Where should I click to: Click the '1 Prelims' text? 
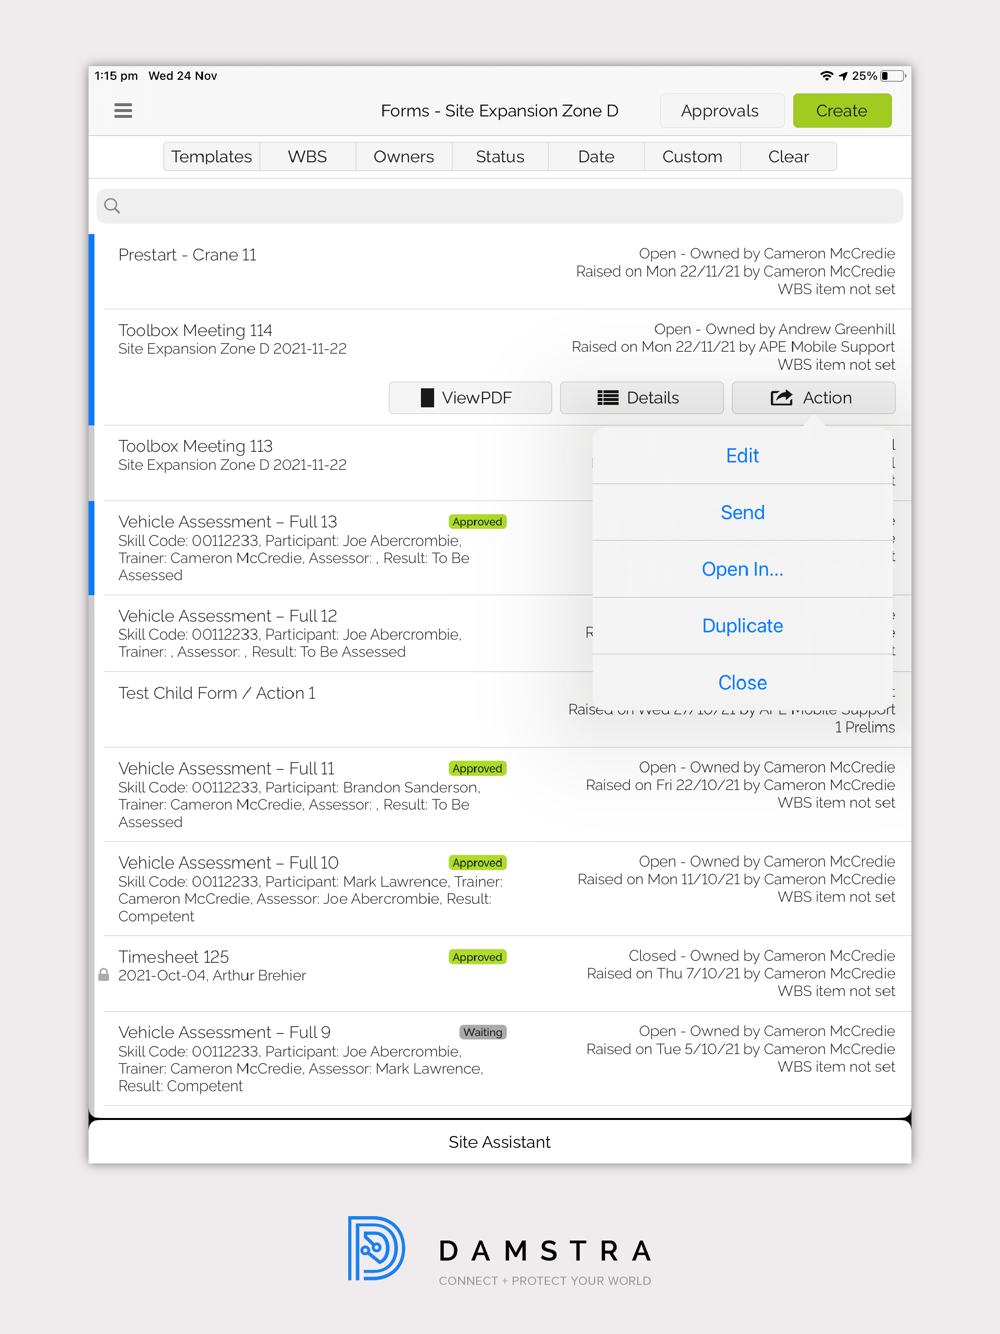coord(865,728)
